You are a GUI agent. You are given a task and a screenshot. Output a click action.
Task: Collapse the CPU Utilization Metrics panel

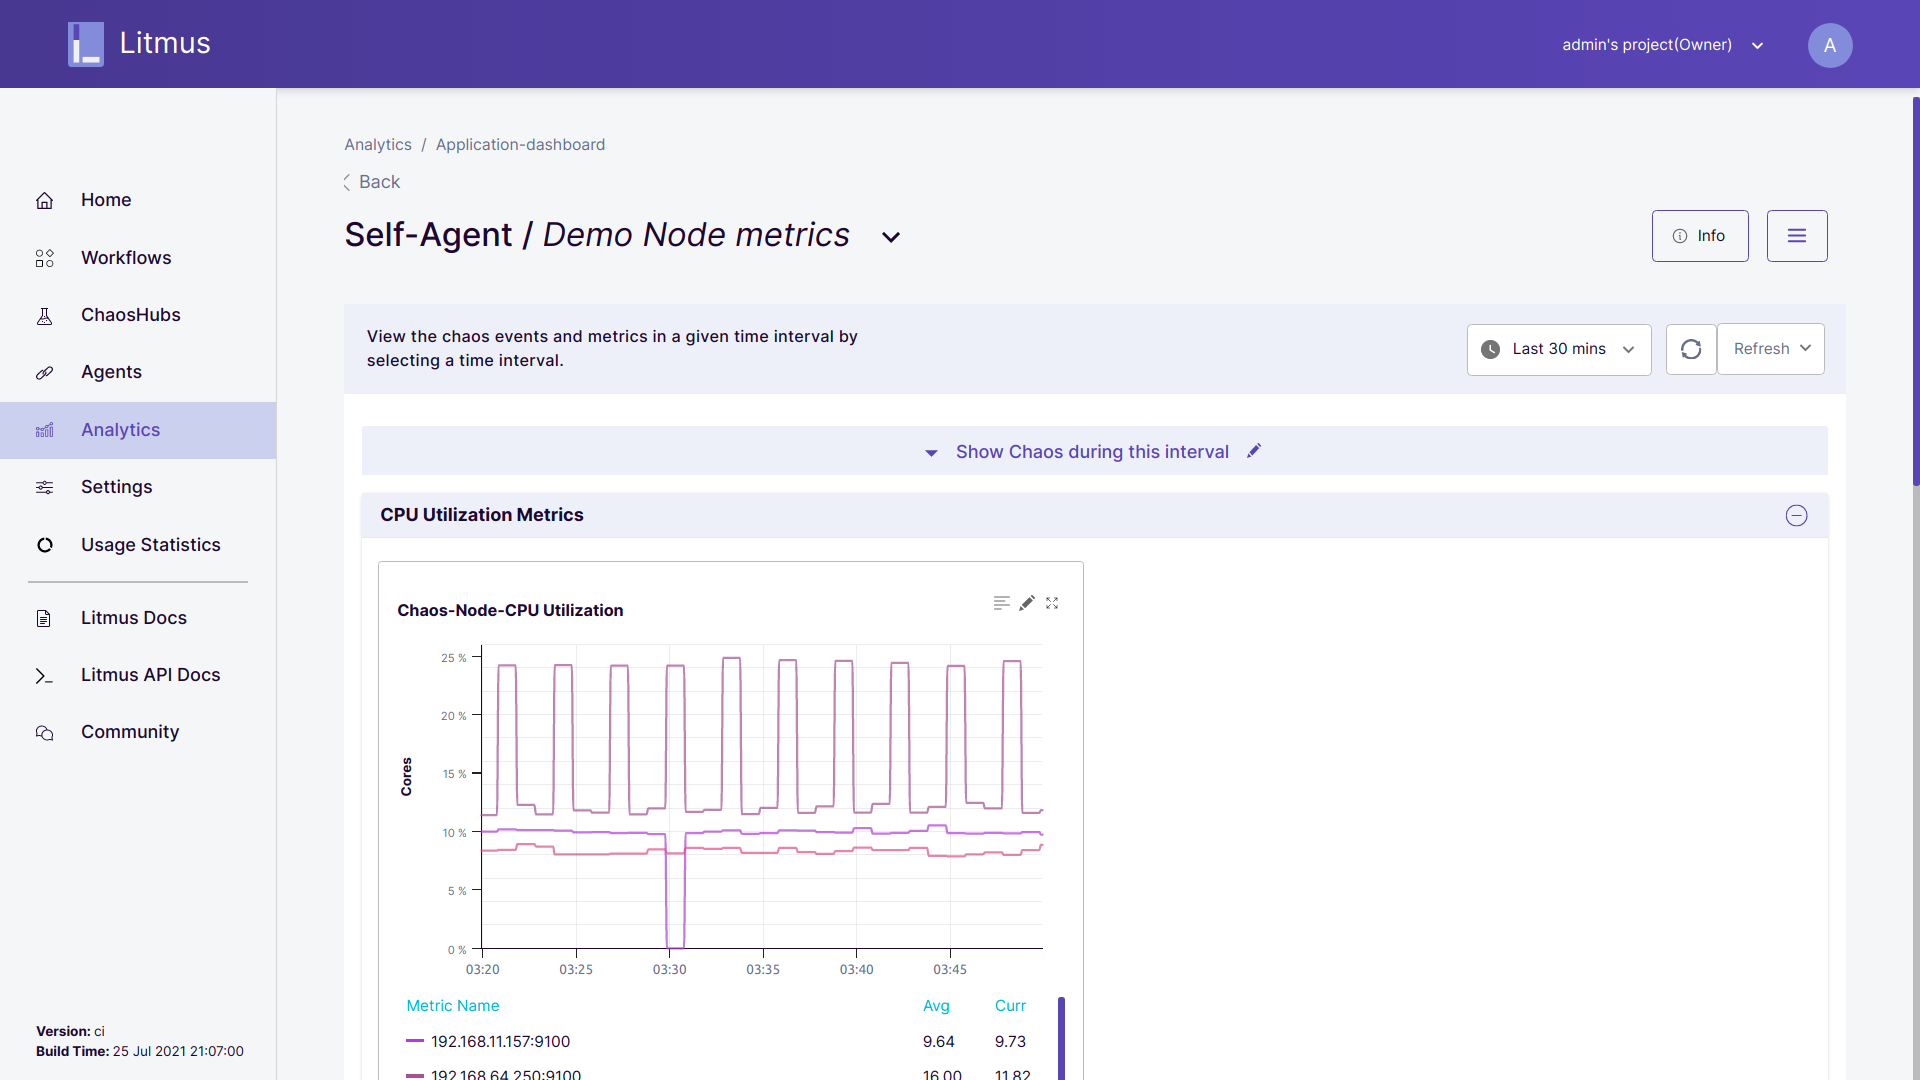[1796, 515]
